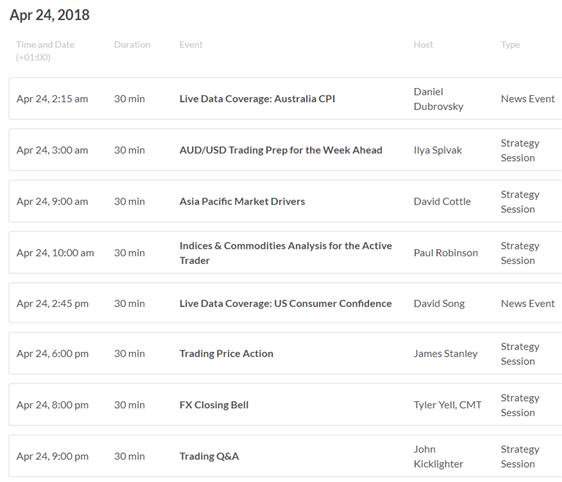This screenshot has width=562, height=482.
Task: Click the Type column header
Action: [510, 45]
